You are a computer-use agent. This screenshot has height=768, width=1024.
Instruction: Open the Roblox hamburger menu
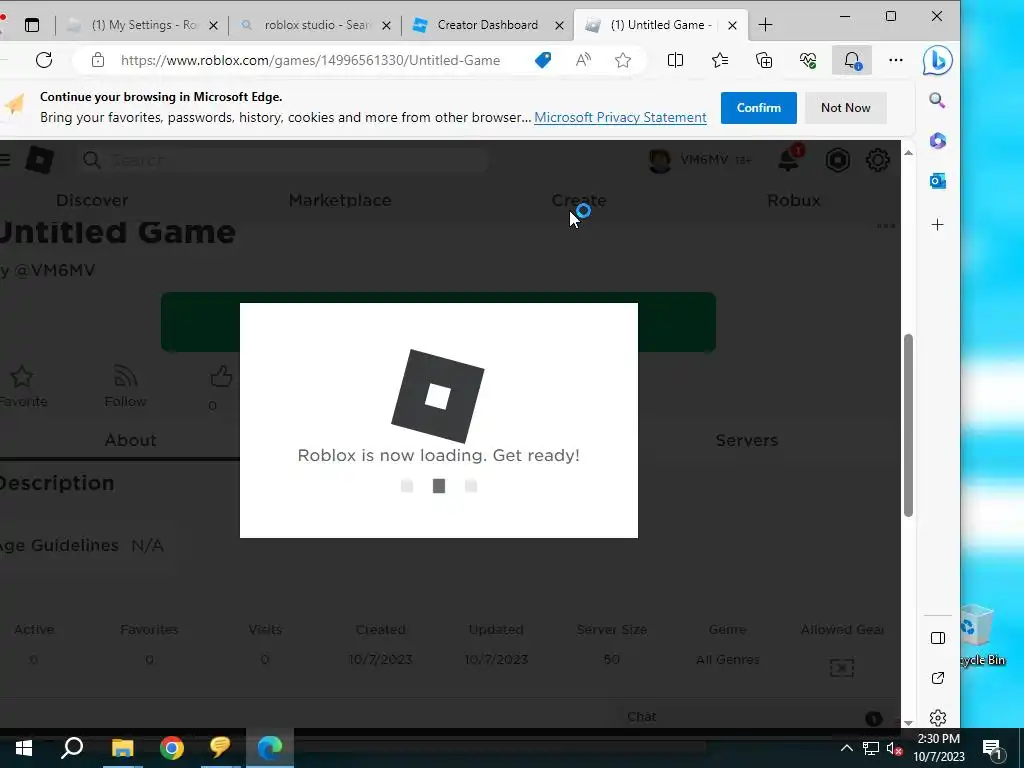tap(5, 160)
